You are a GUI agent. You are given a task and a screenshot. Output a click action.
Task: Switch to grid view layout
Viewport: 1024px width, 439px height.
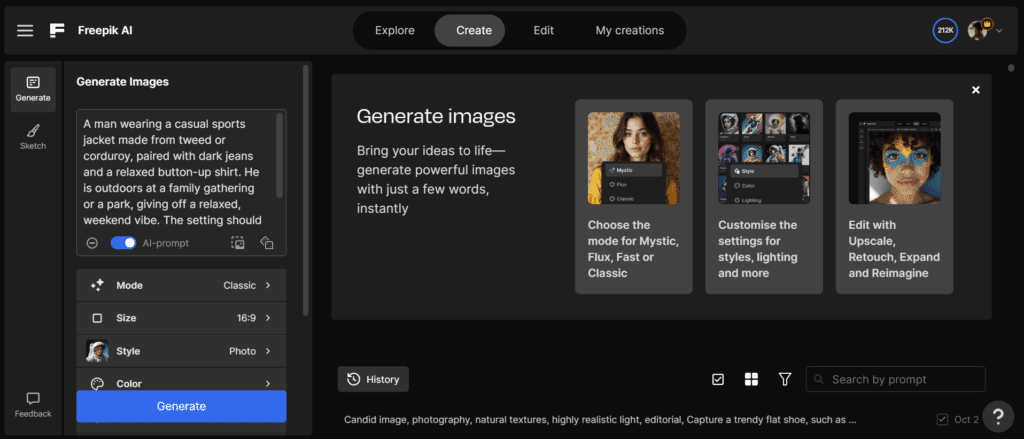click(x=751, y=379)
